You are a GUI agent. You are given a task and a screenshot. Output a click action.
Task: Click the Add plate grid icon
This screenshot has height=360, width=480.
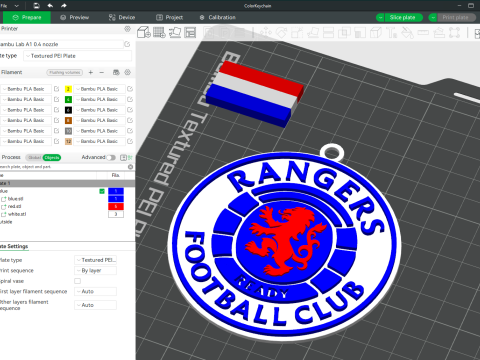click(x=159, y=33)
